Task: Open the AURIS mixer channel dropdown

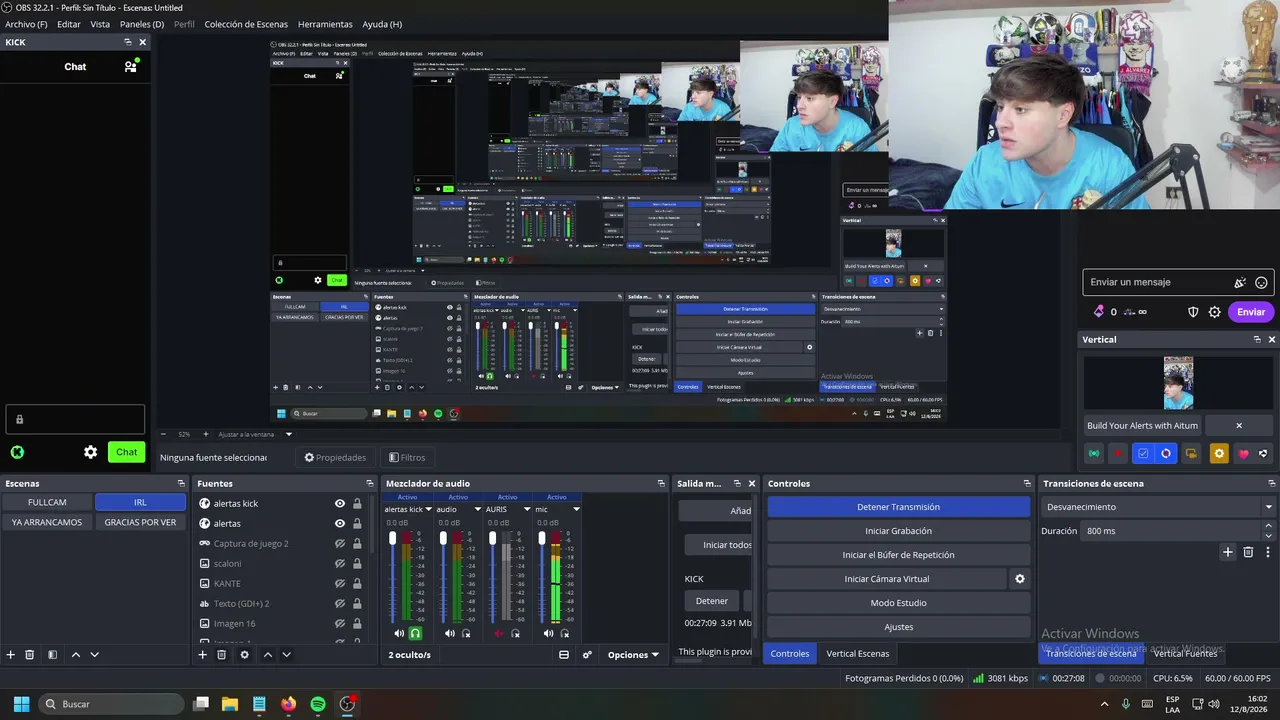Action: (x=527, y=509)
